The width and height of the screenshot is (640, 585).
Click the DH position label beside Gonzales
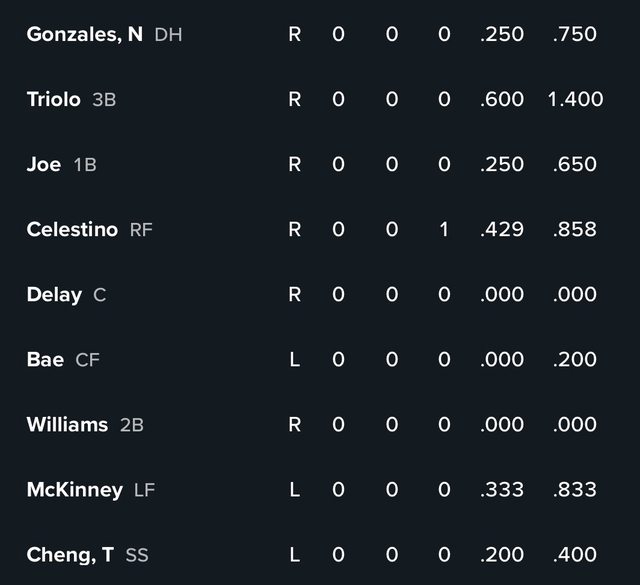pyautogui.click(x=169, y=35)
